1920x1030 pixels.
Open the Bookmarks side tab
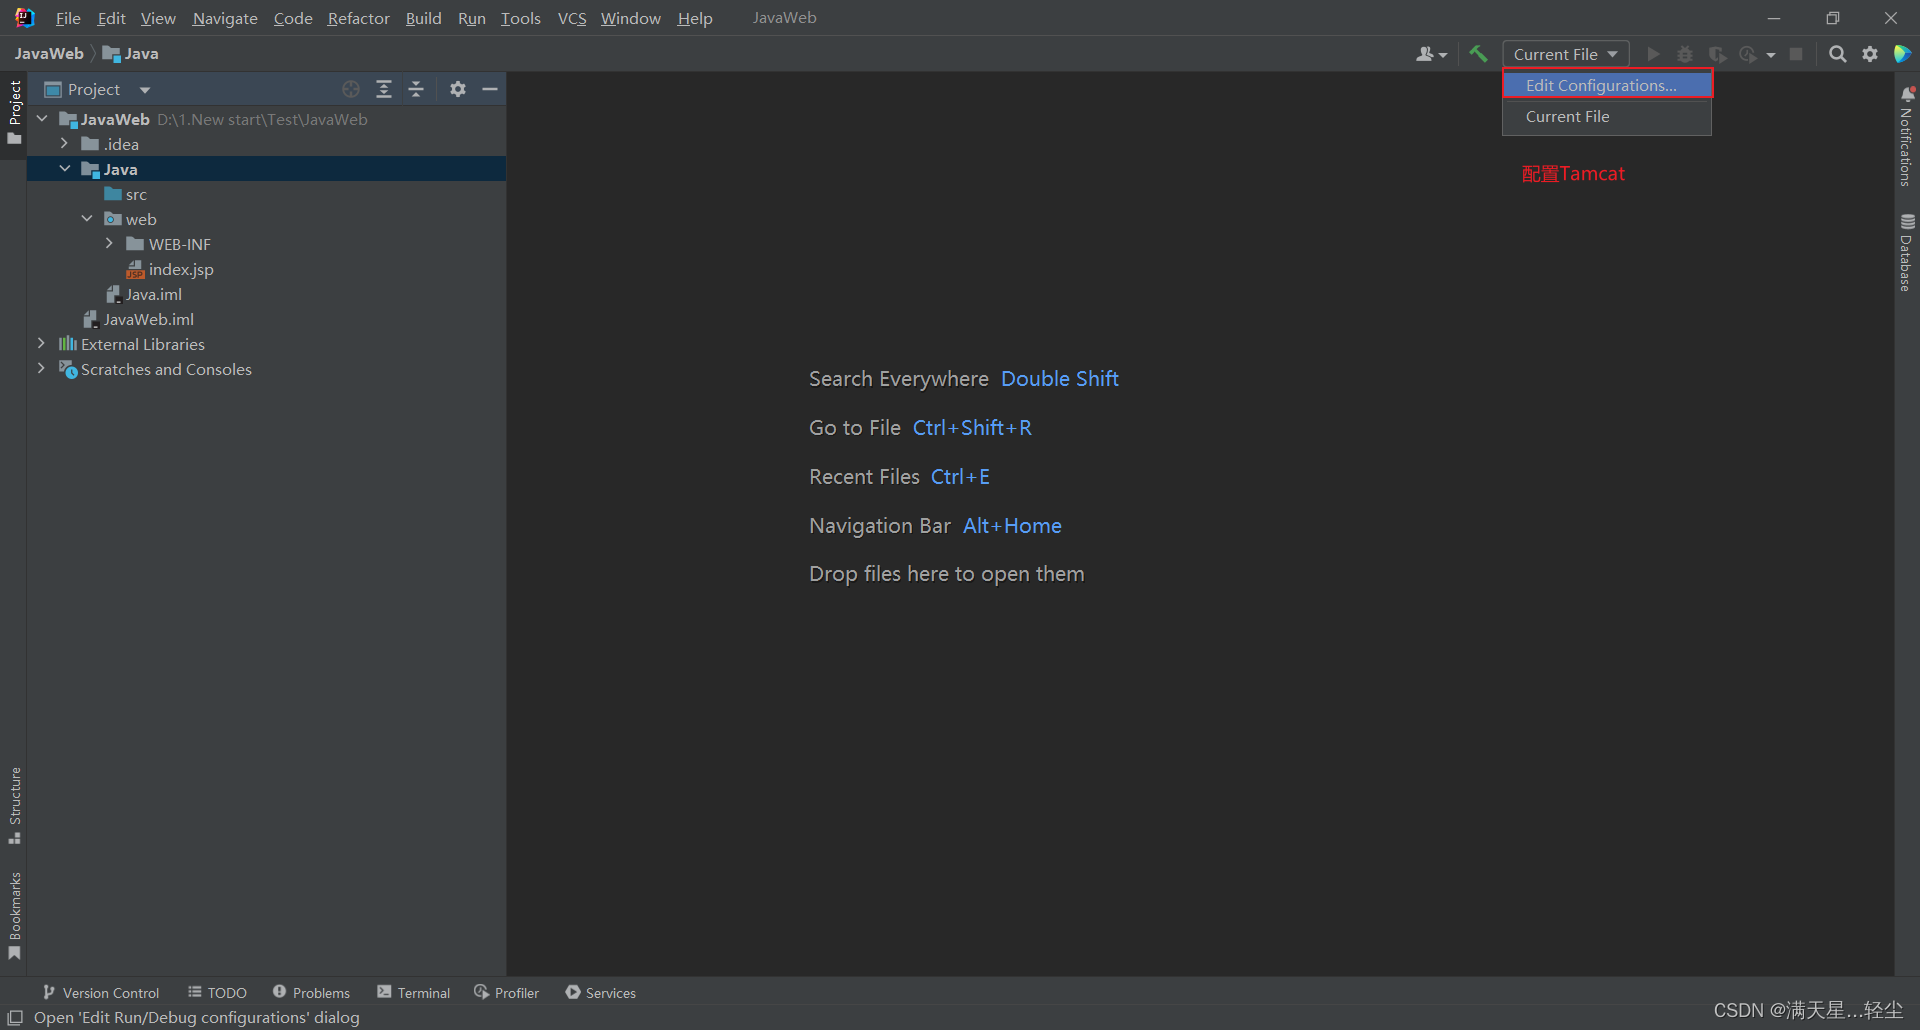[x=14, y=915]
